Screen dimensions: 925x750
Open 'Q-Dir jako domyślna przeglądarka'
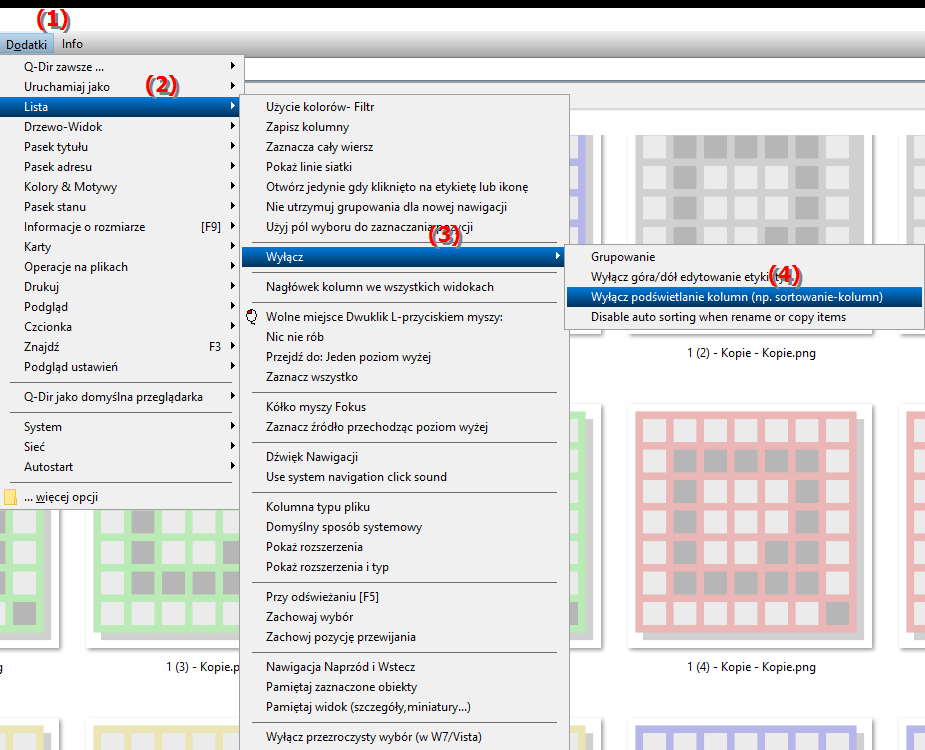pyautogui.click(x=119, y=397)
